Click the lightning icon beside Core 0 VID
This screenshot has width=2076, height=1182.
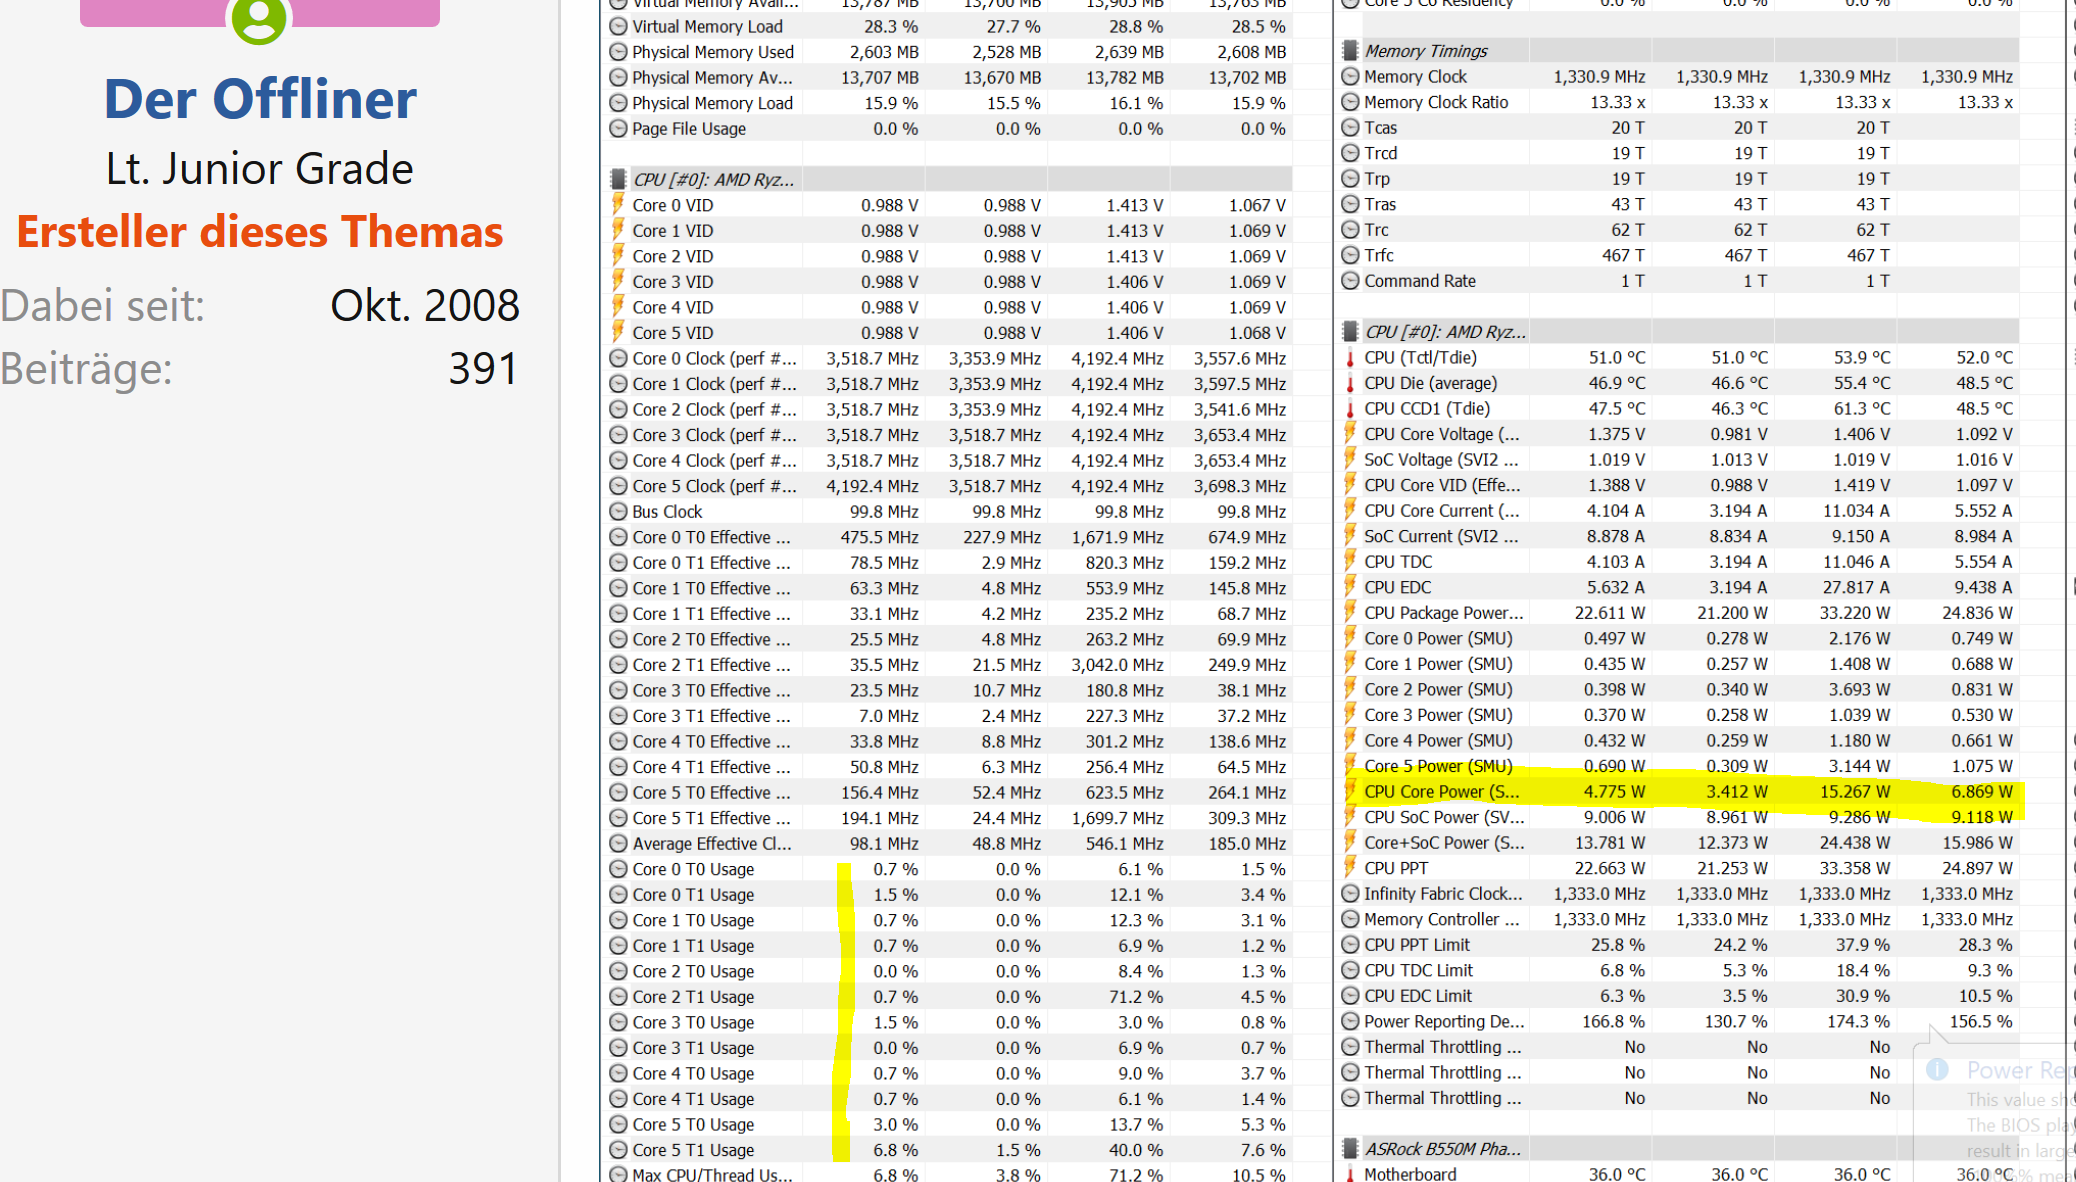click(x=618, y=205)
